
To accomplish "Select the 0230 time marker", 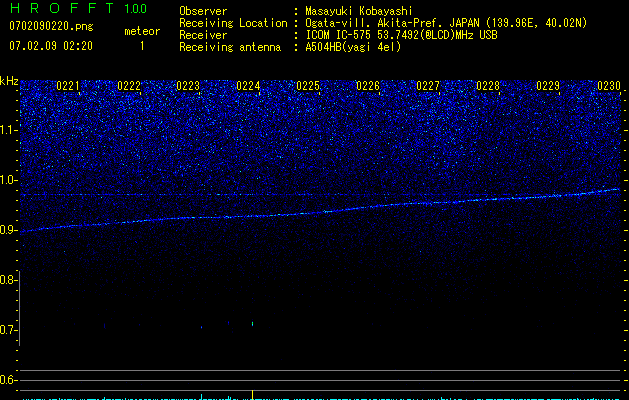I will [608, 87].
